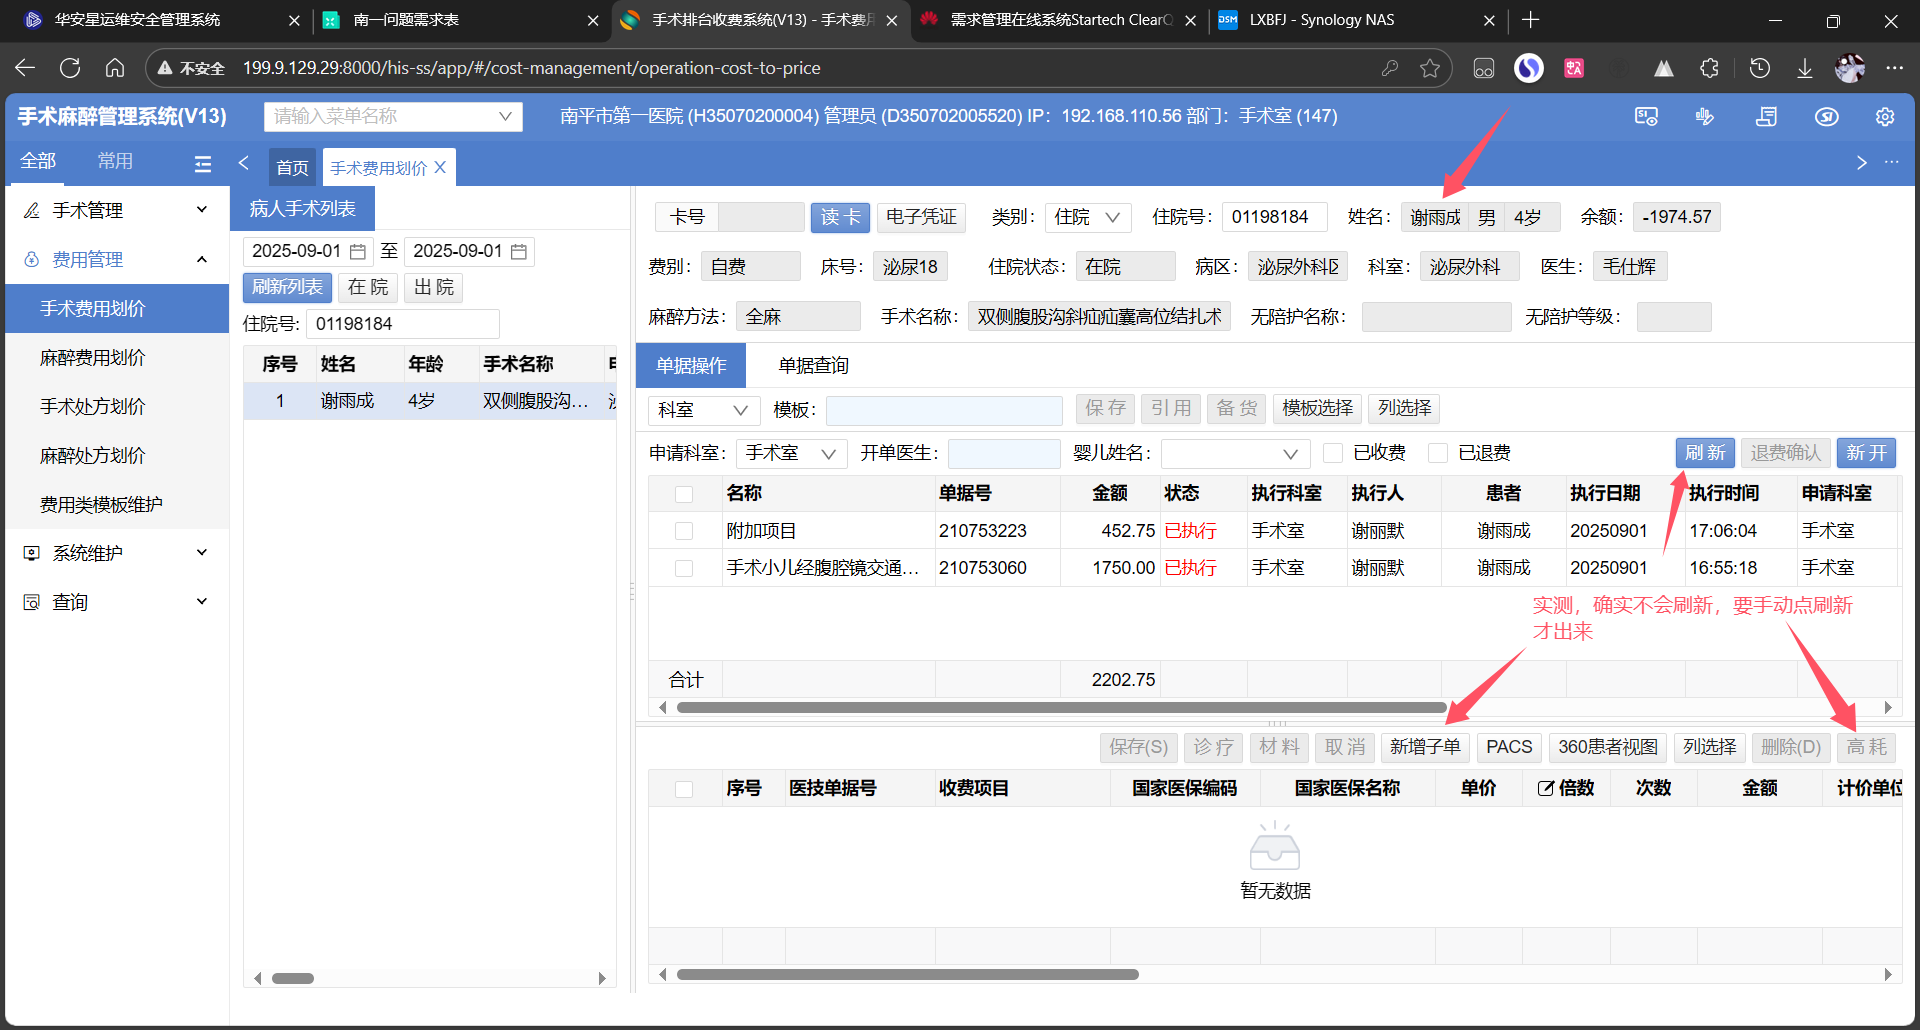Check the select-all box in the bill table header

pos(684,494)
